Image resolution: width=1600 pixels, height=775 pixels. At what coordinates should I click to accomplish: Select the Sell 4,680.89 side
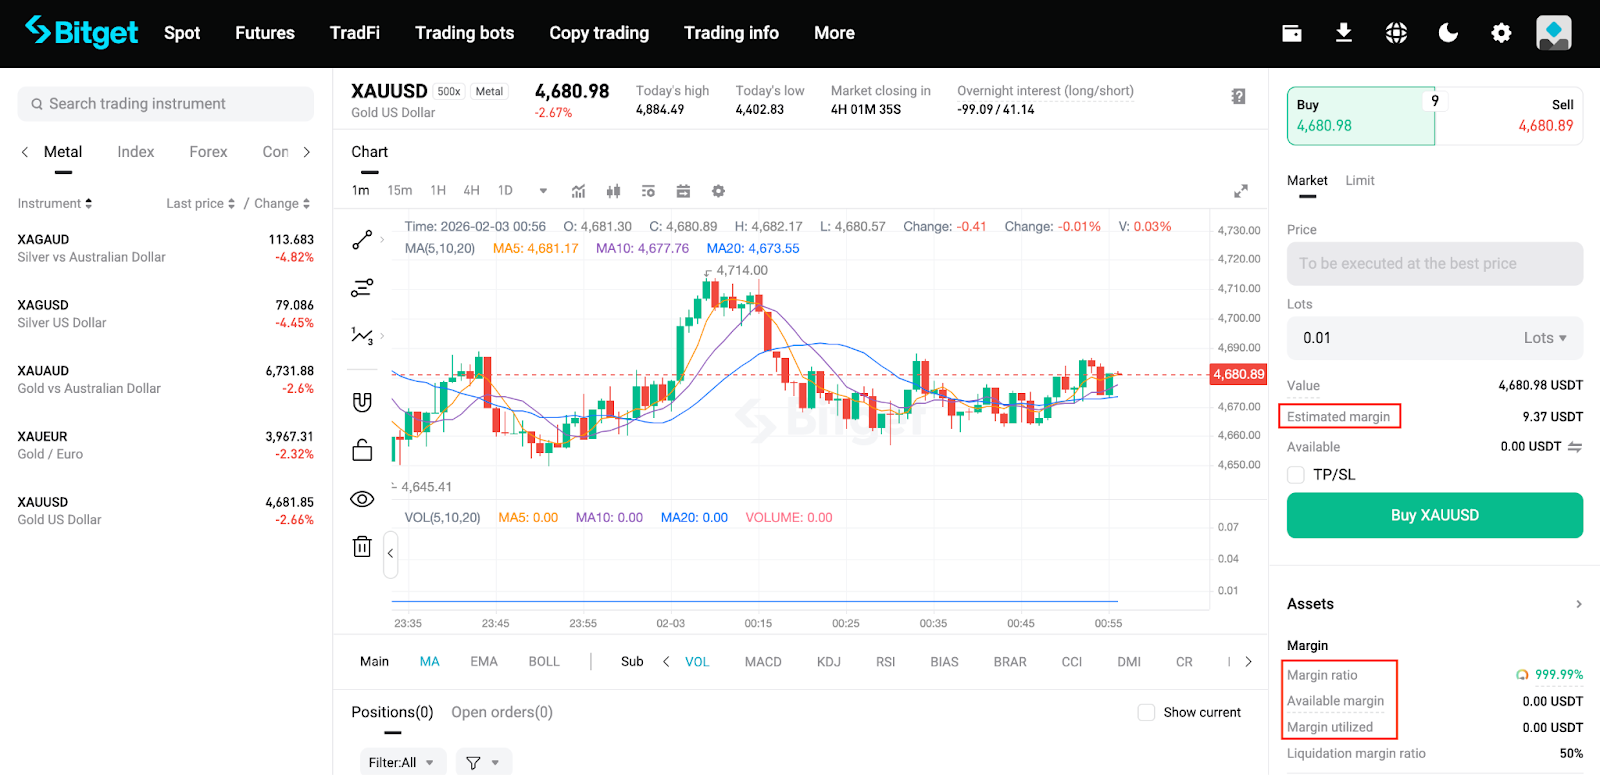pyautogui.click(x=1509, y=116)
